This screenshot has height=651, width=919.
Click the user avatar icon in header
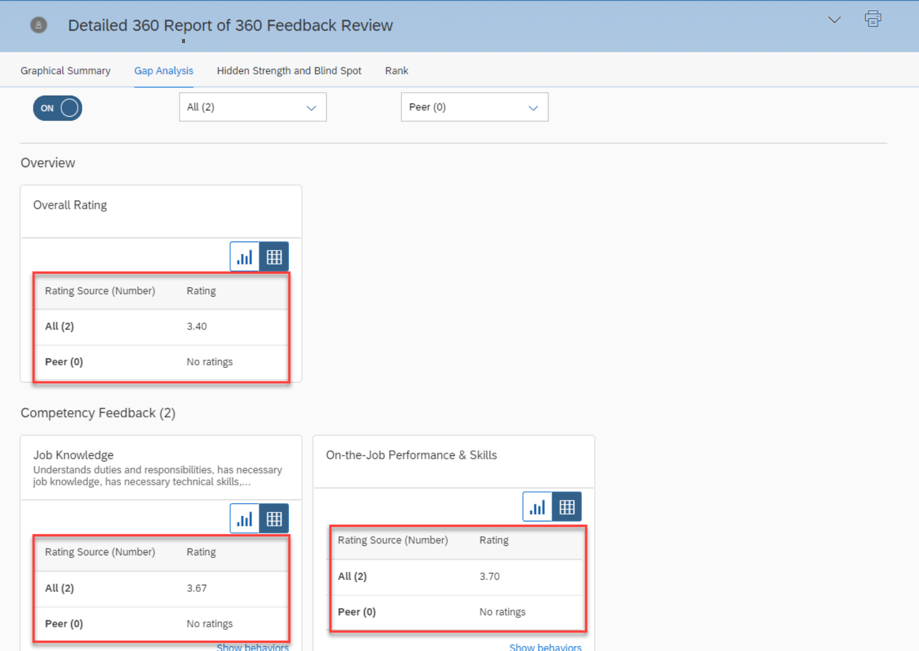coord(38,25)
